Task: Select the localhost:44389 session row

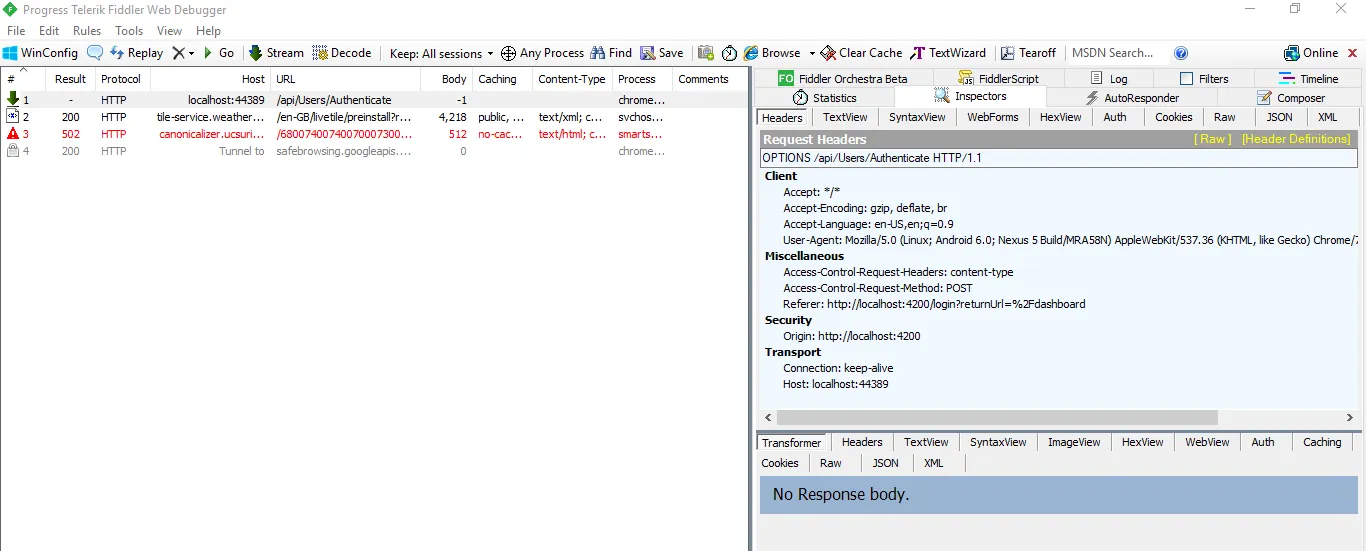Action: click(374, 99)
